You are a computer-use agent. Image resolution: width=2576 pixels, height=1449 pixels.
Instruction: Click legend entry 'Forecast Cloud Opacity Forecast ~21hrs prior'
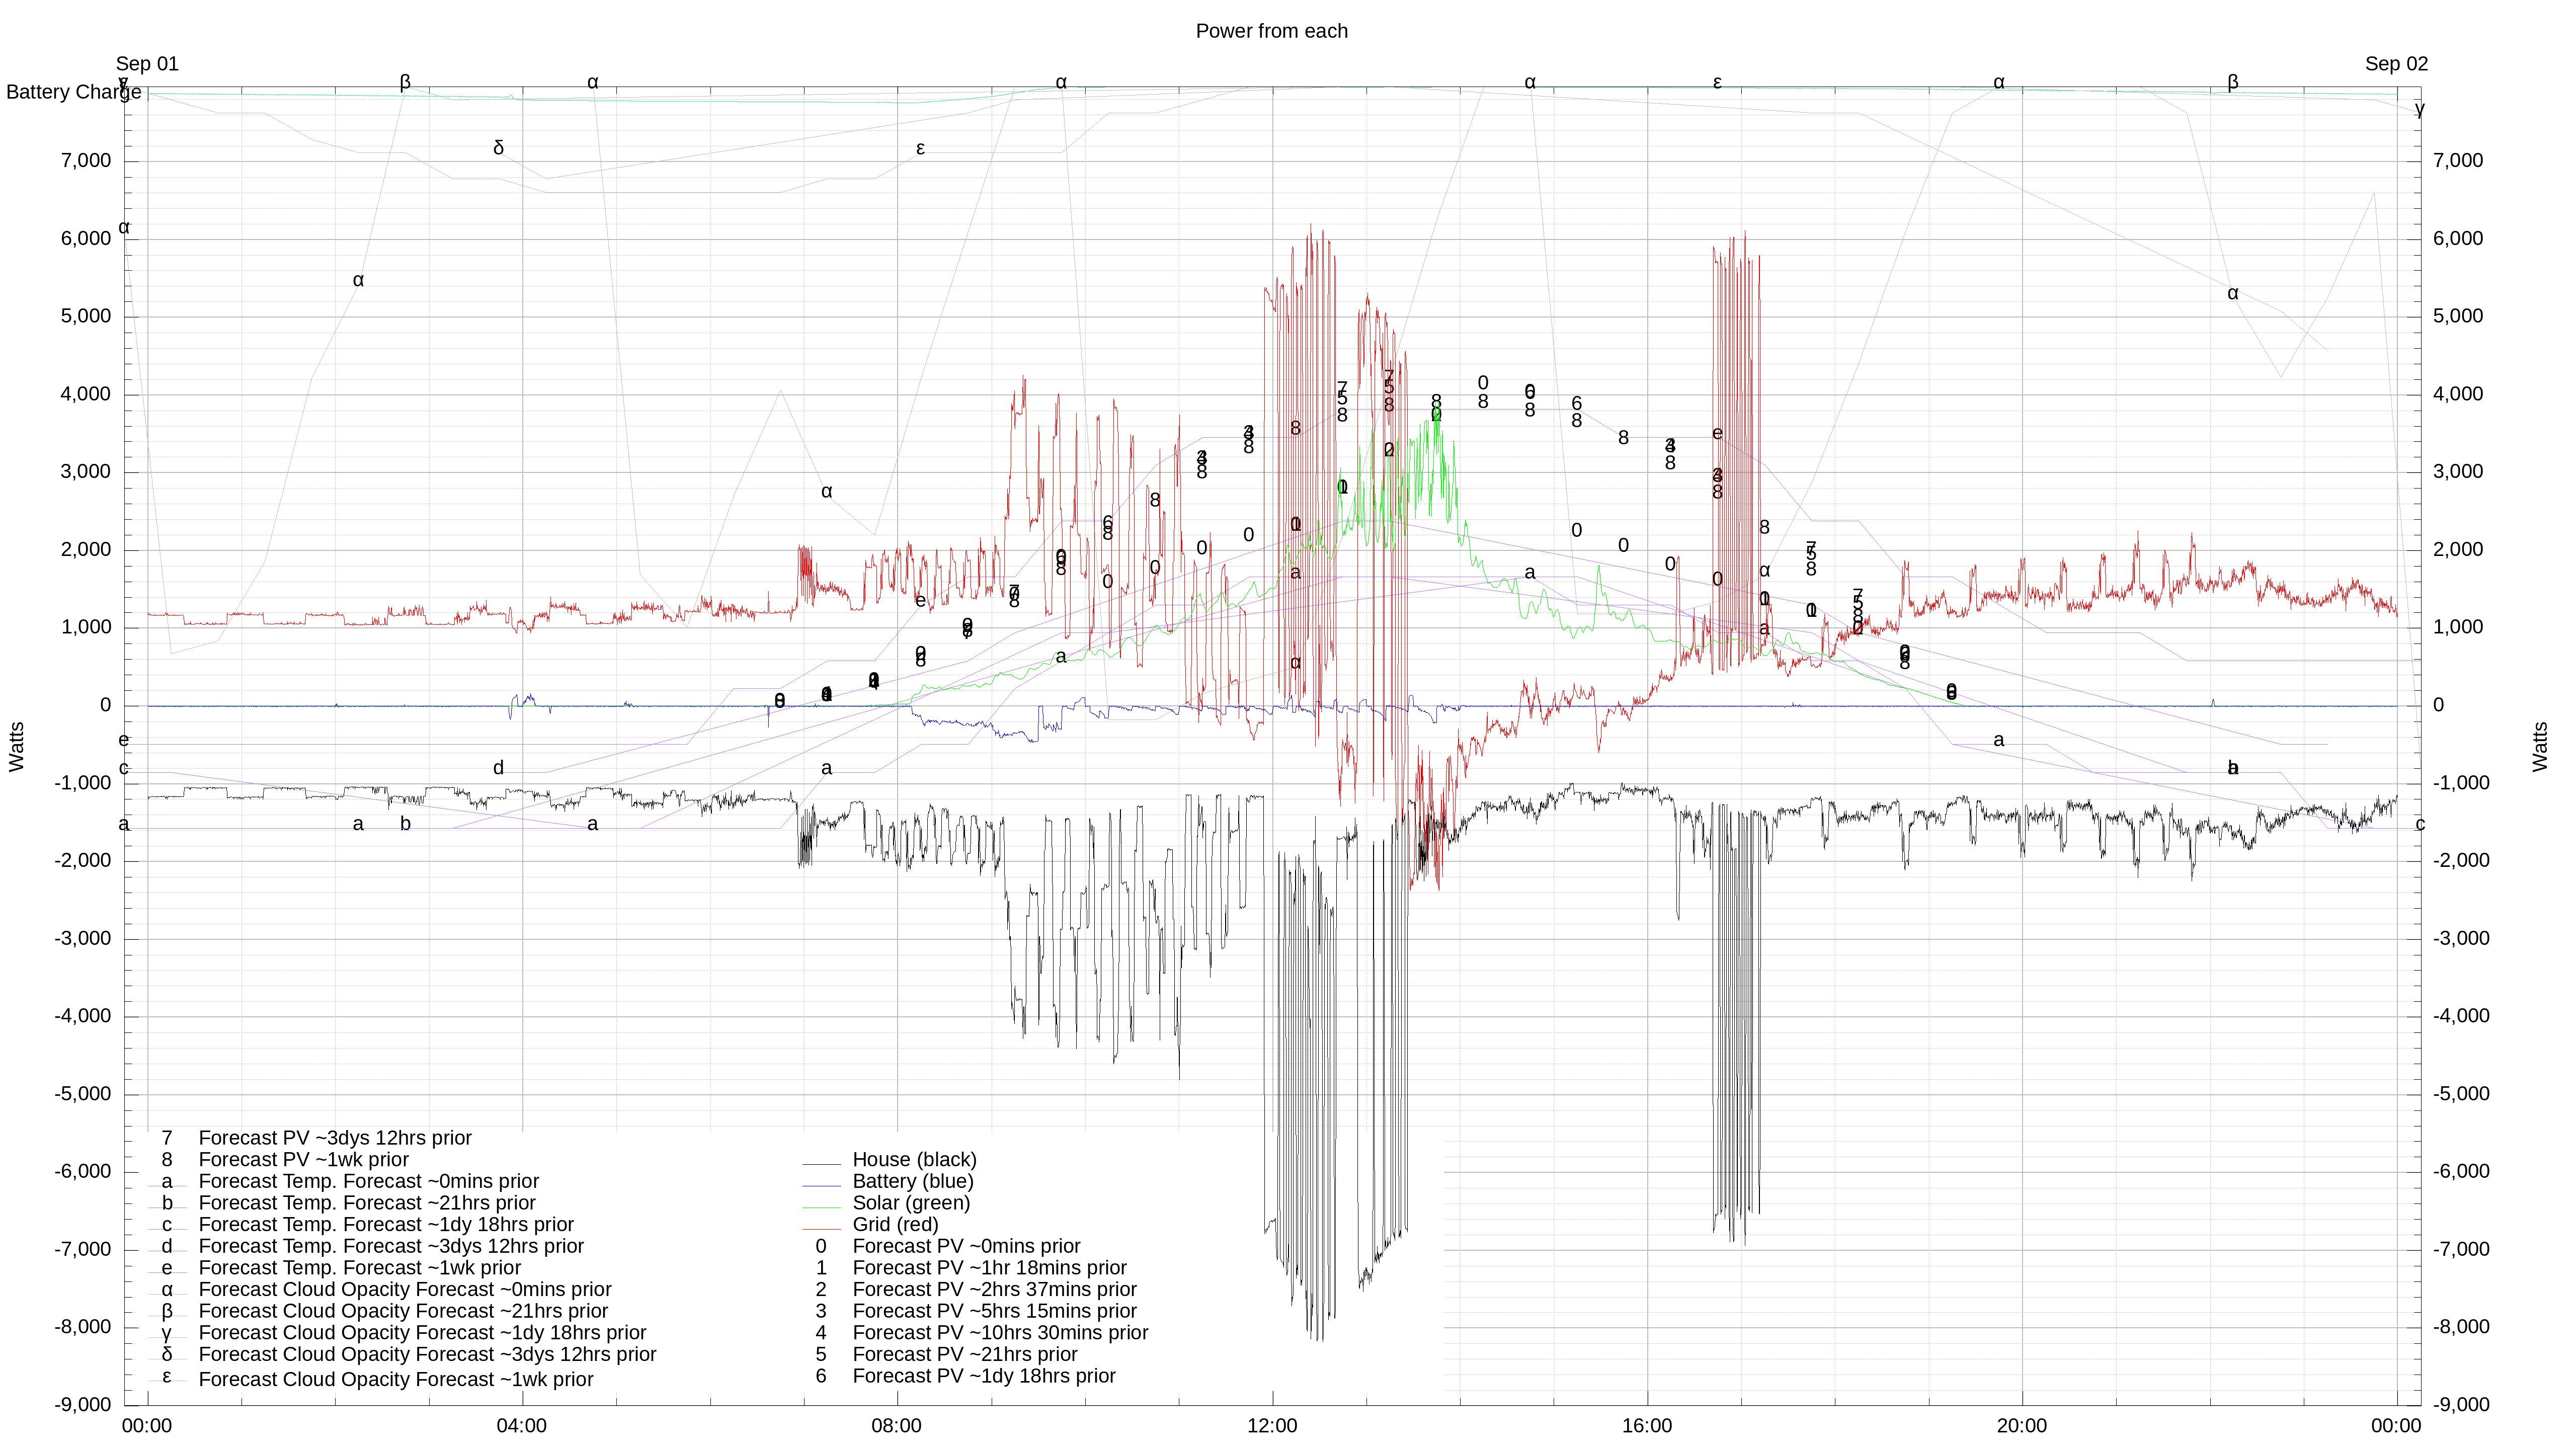(403, 1311)
